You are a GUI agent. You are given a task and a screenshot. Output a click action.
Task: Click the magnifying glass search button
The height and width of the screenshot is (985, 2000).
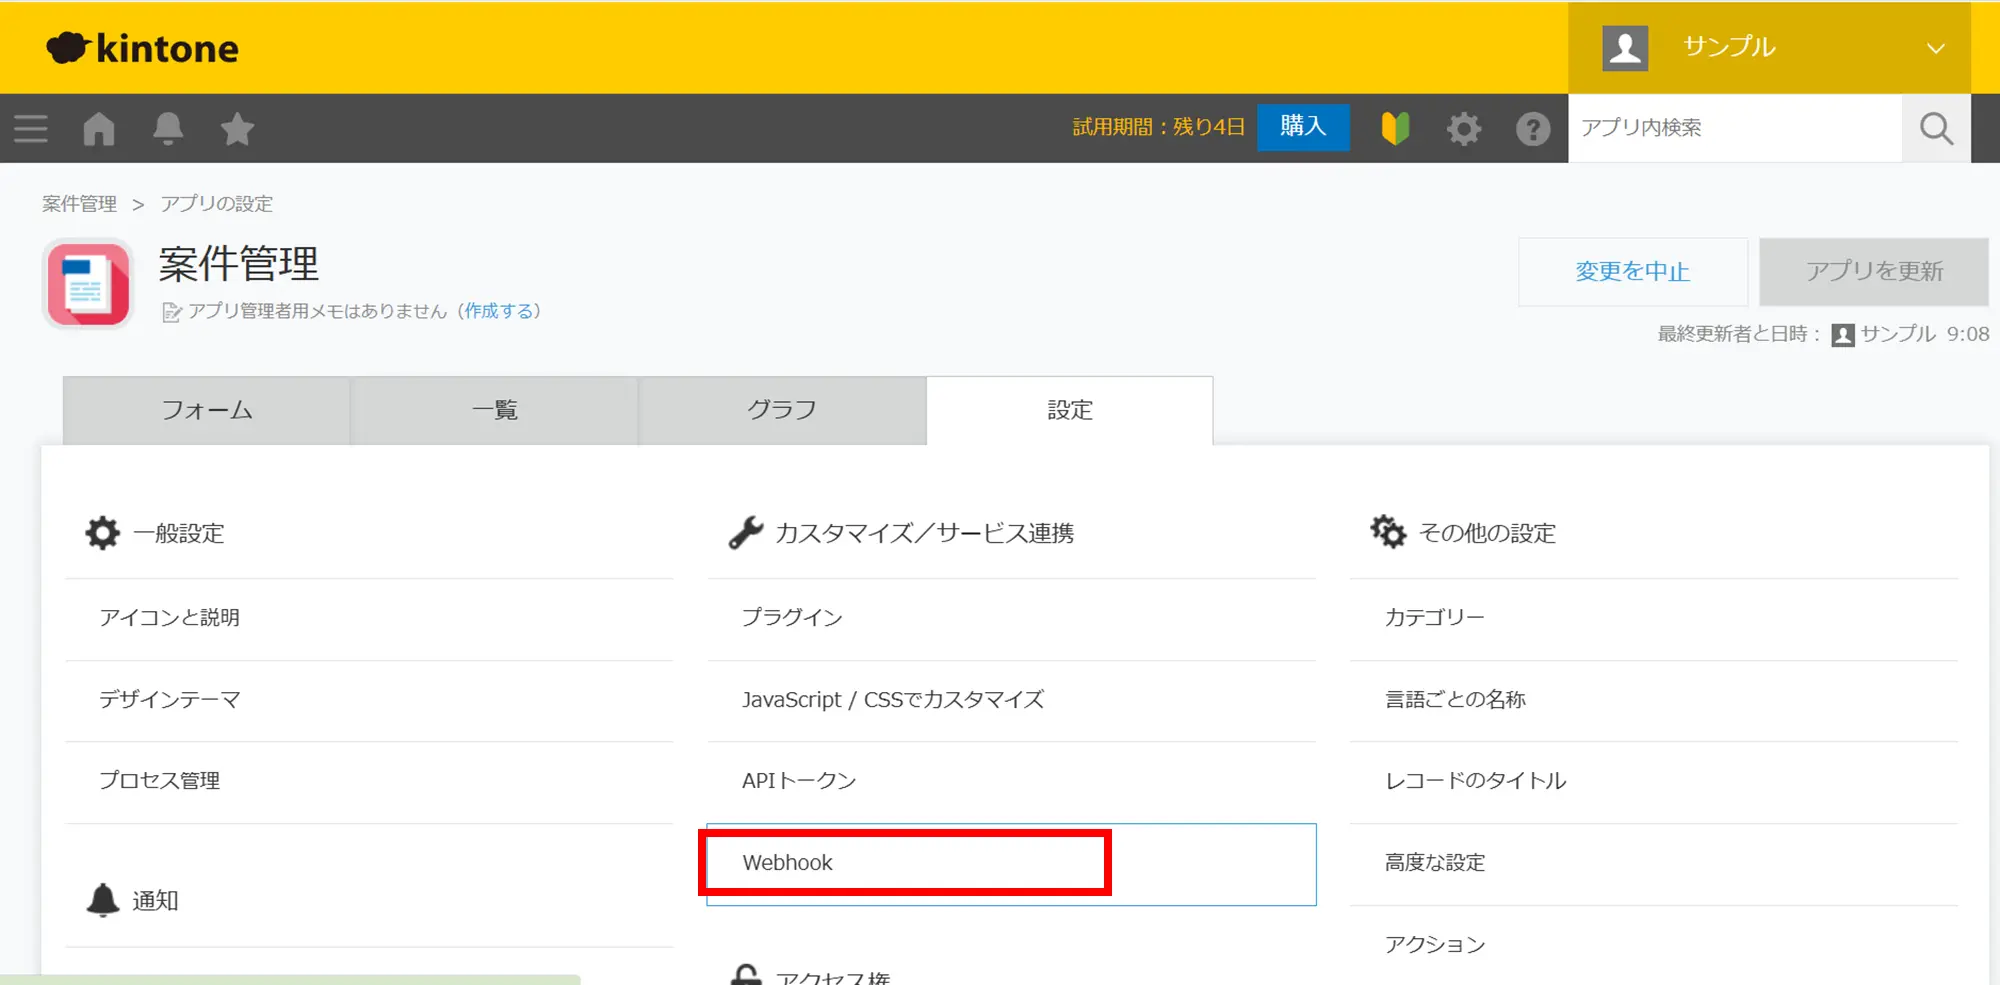tap(1936, 128)
